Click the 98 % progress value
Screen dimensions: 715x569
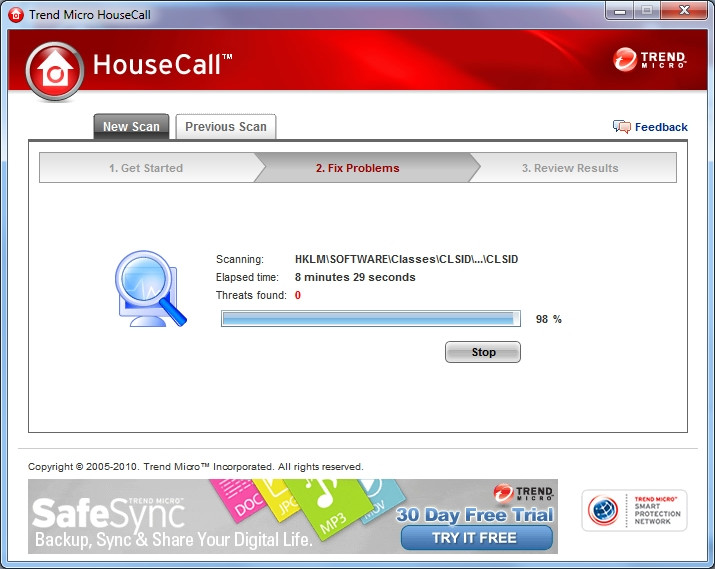pos(549,319)
